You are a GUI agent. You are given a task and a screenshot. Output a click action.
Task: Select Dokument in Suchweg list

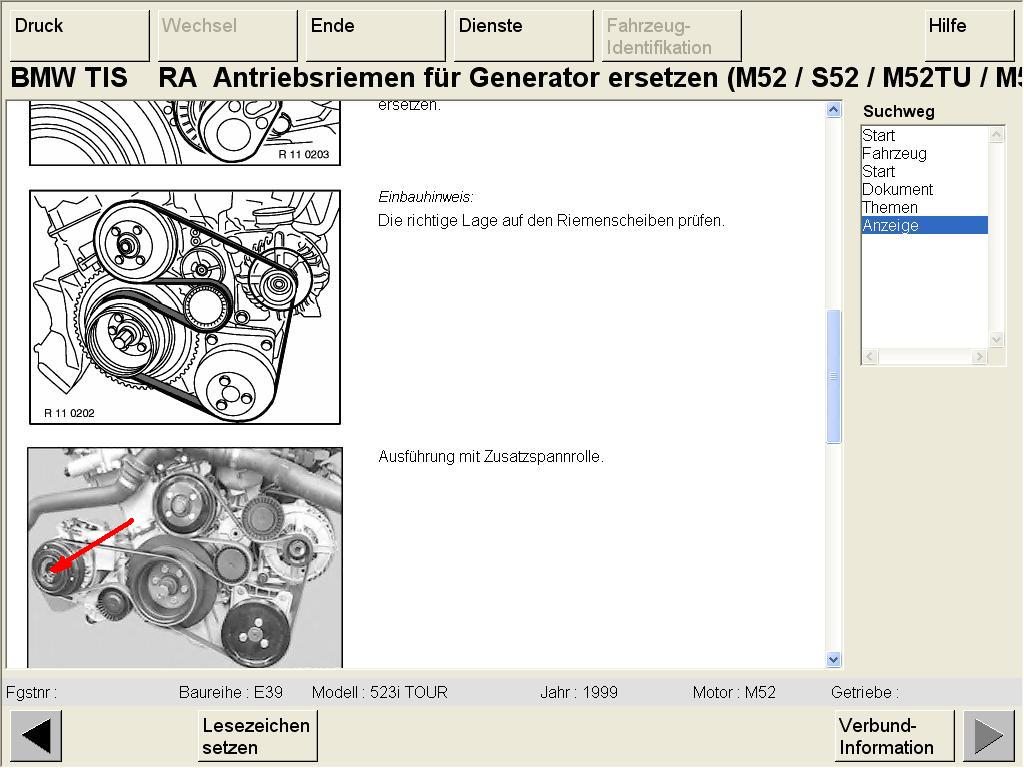coord(897,190)
